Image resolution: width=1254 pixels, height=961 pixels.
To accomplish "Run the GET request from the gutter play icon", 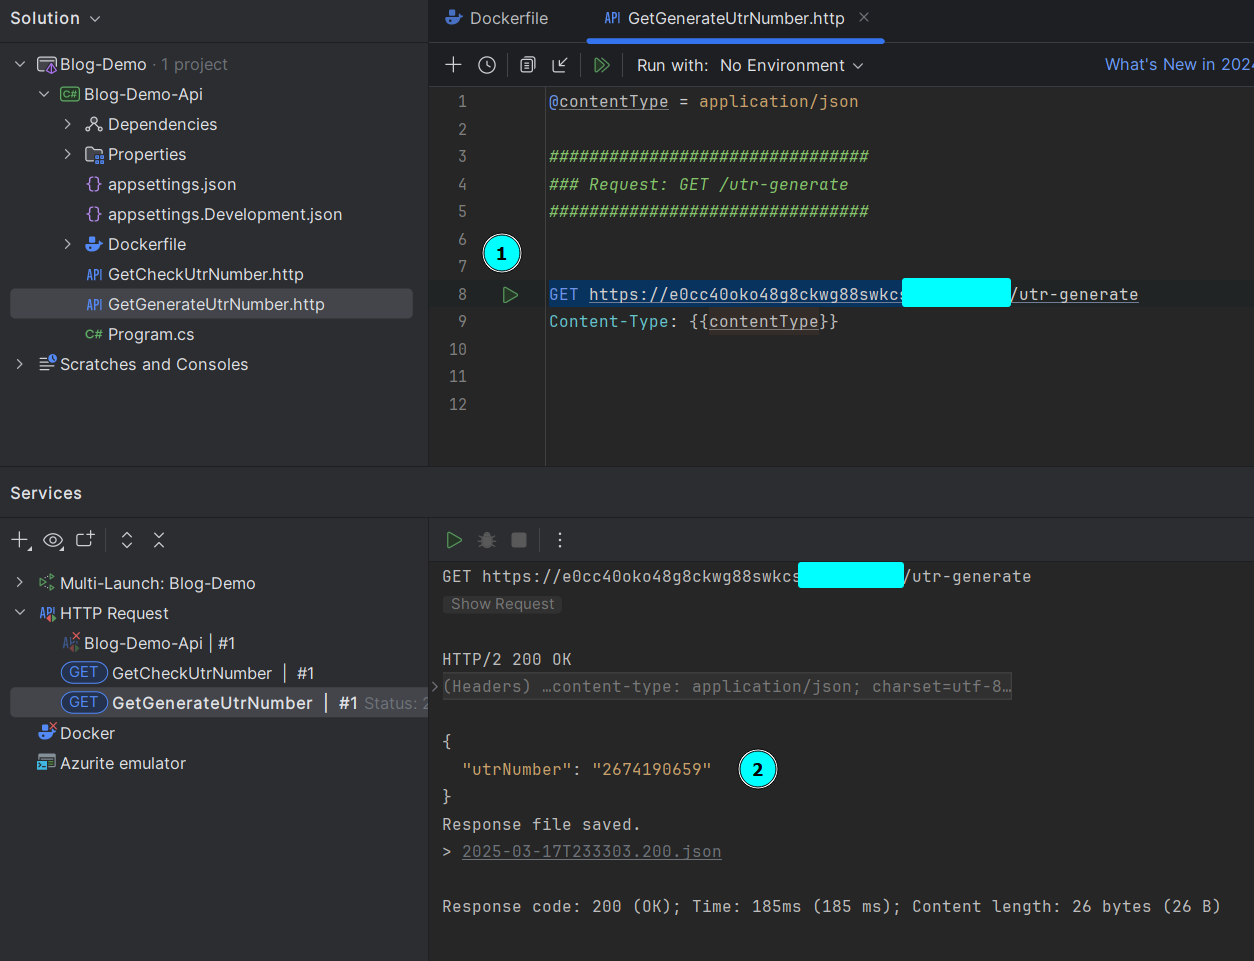I will pyautogui.click(x=510, y=294).
